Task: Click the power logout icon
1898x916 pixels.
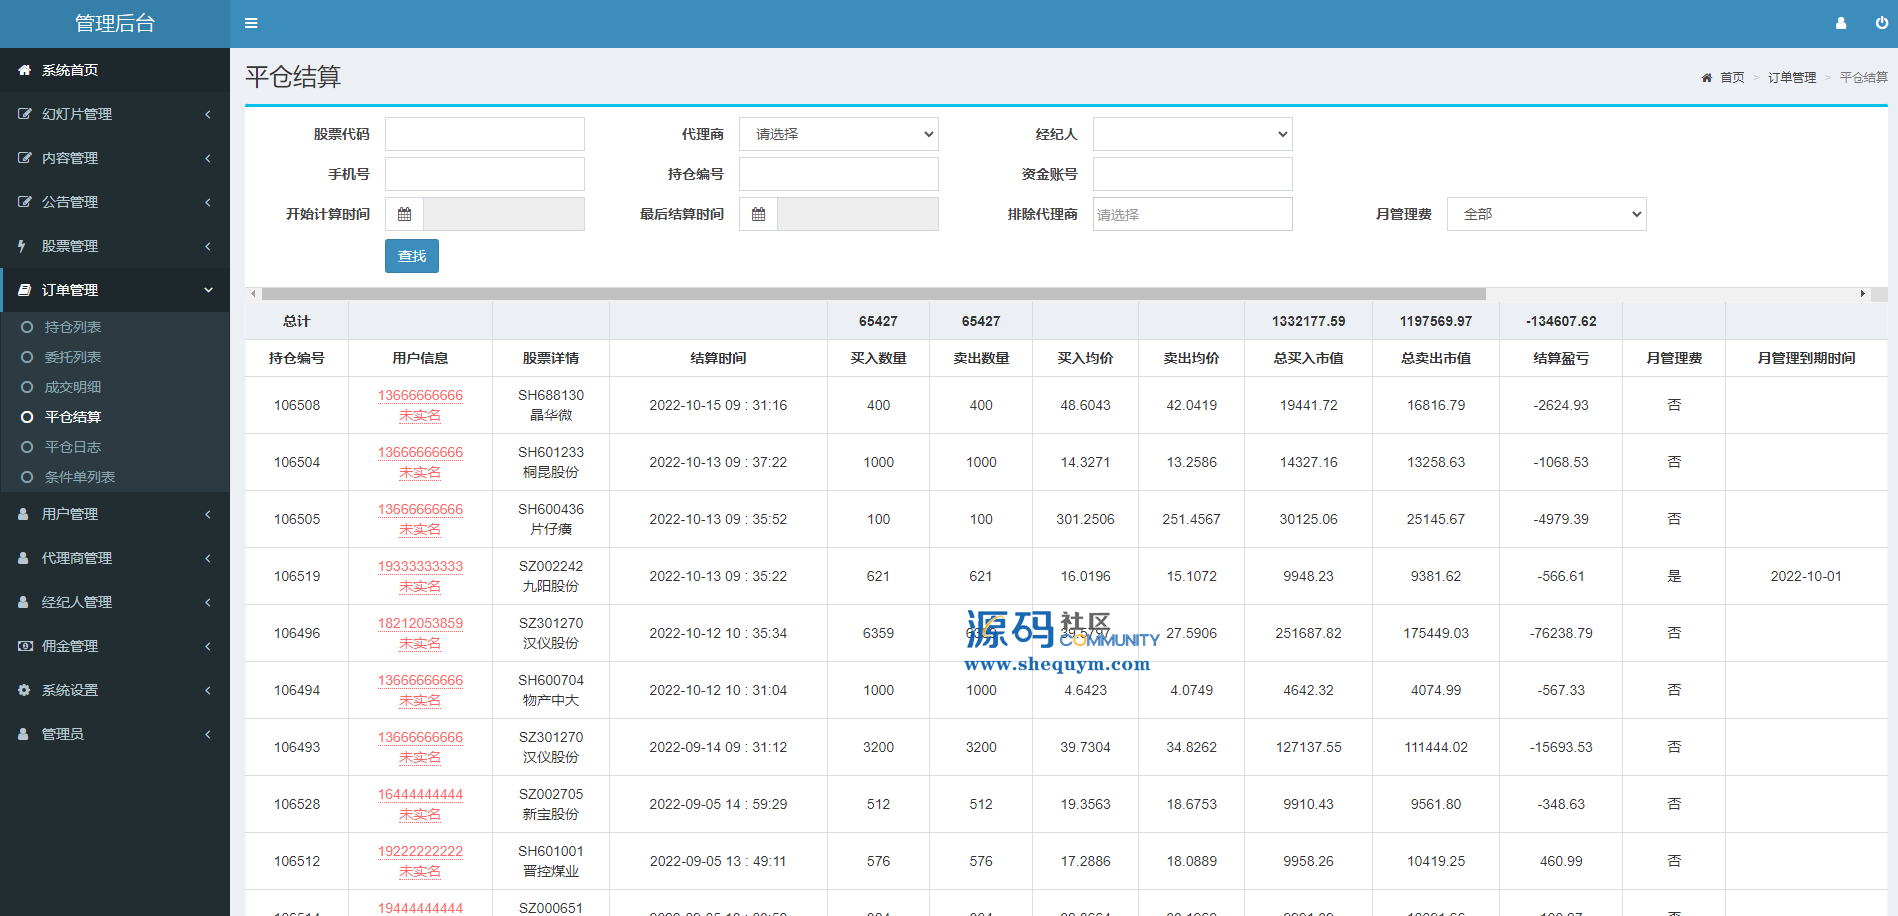Action: (1882, 23)
